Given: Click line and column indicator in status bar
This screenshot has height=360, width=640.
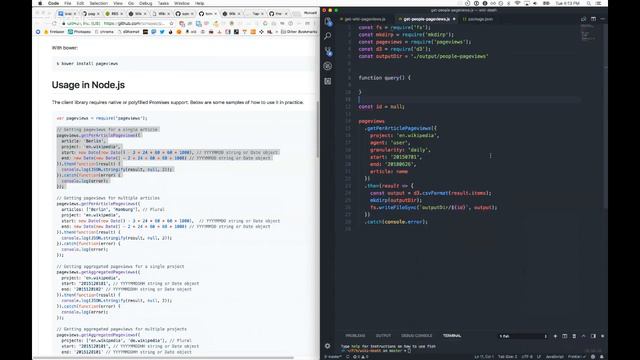Looking at the screenshot, I should [484, 357].
